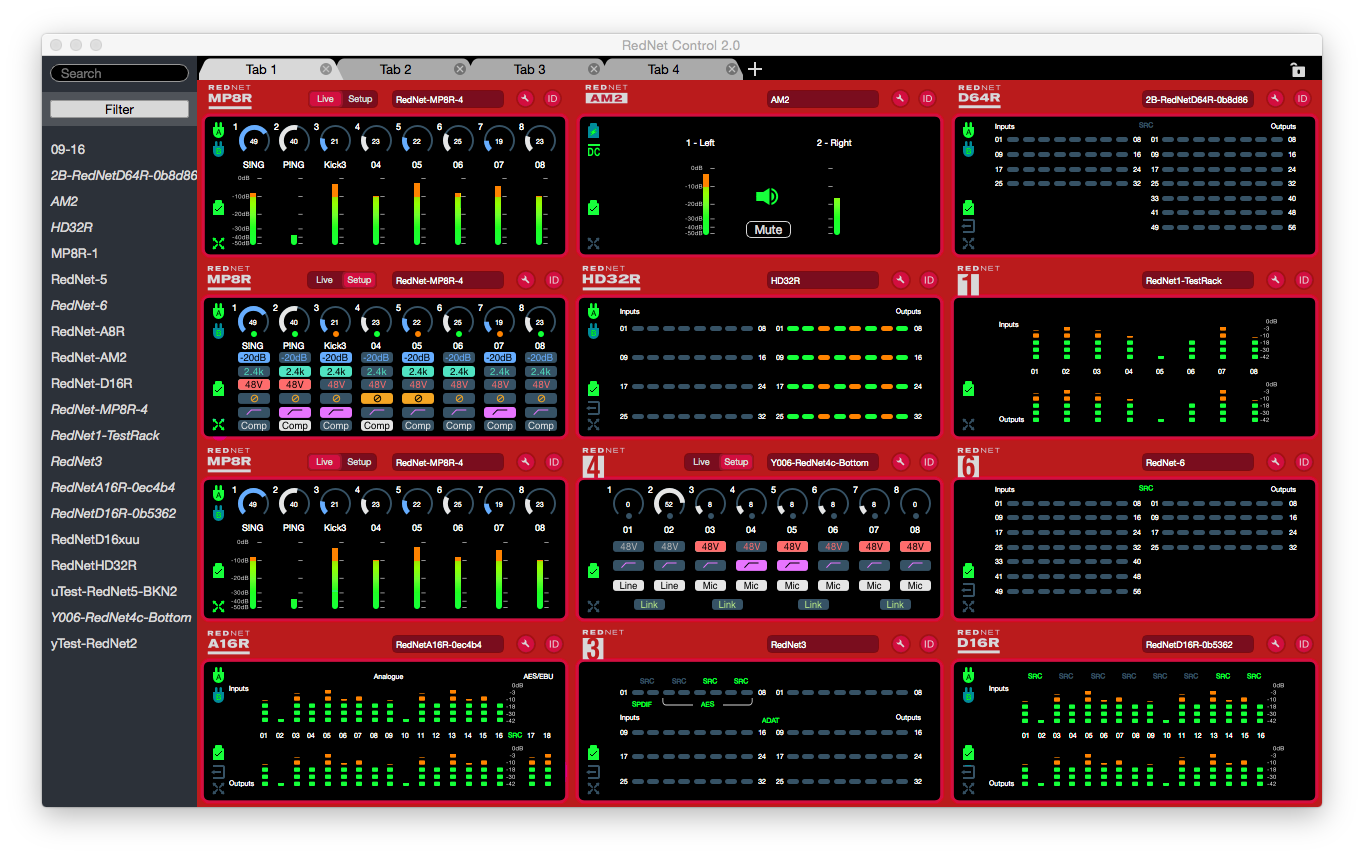Select Setup mode on Y006-RedNet4c-Bottom panel

pyautogui.click(x=736, y=462)
